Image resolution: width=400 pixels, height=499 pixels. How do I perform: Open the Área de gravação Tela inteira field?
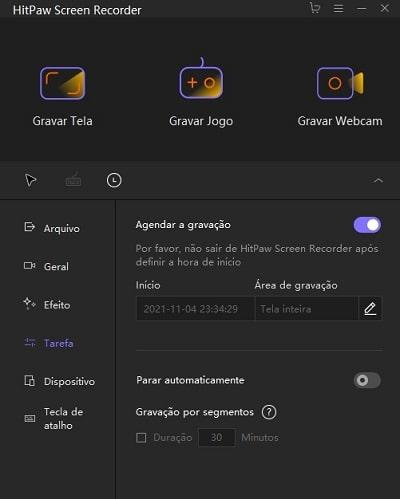pos(307,309)
